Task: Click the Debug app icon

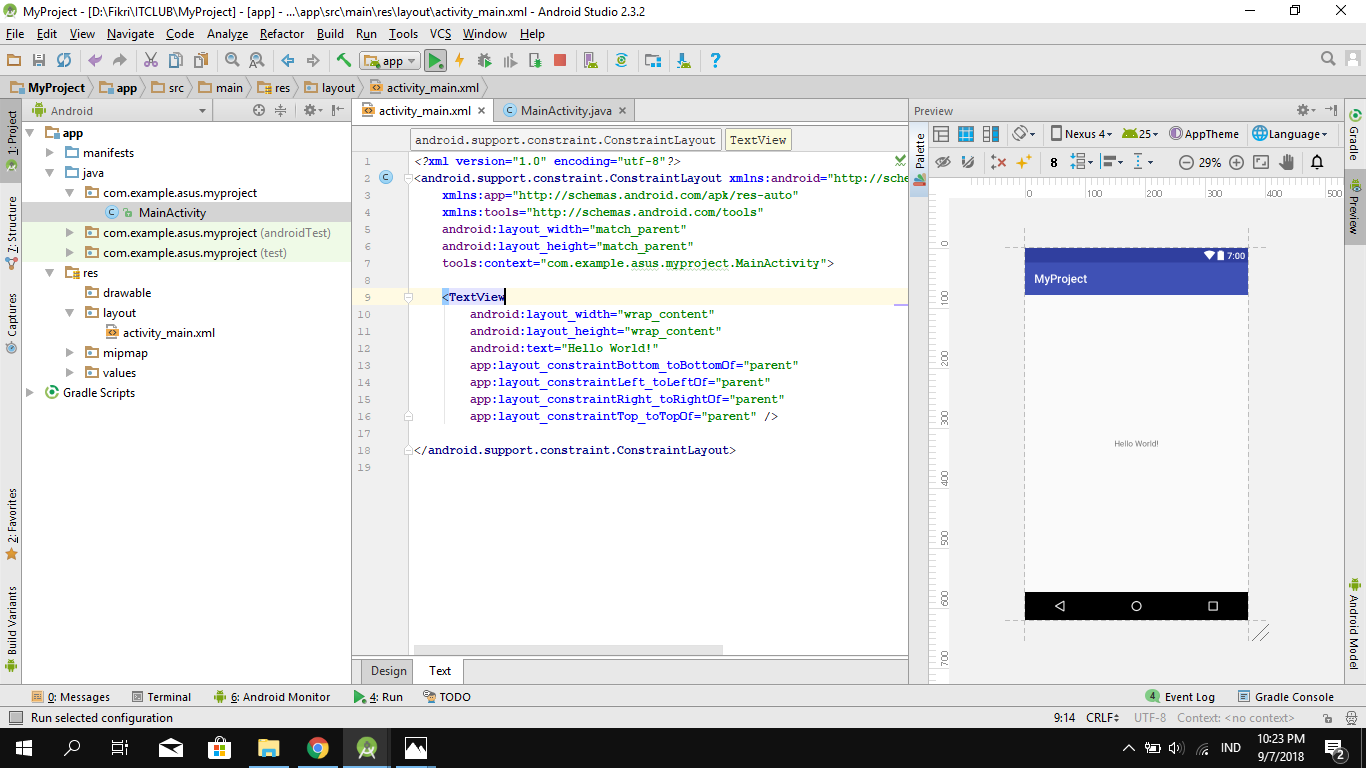Action: click(x=484, y=60)
